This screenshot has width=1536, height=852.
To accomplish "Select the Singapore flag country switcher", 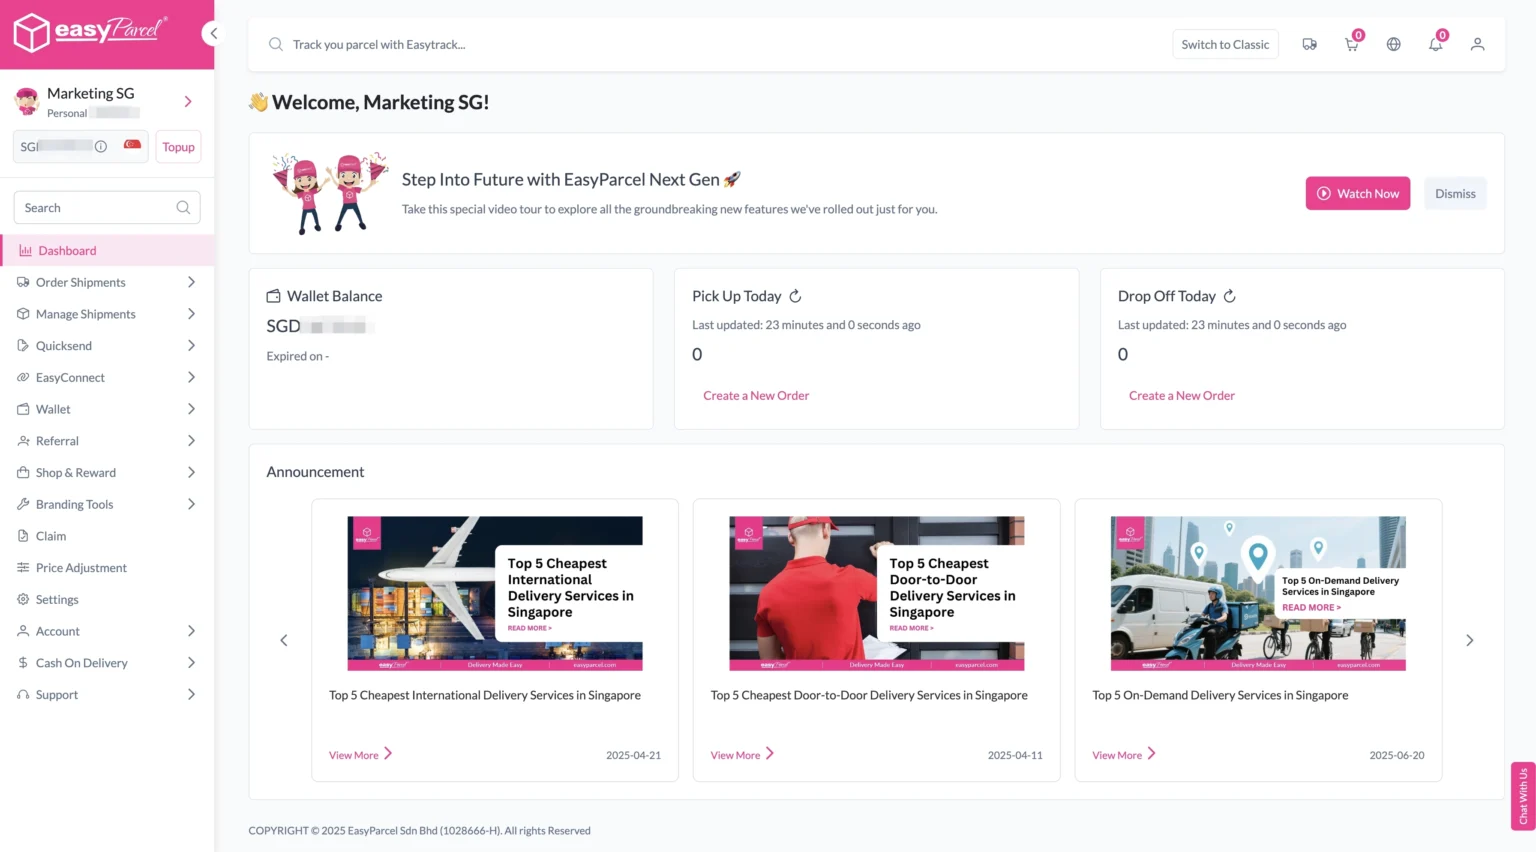I will [132, 146].
